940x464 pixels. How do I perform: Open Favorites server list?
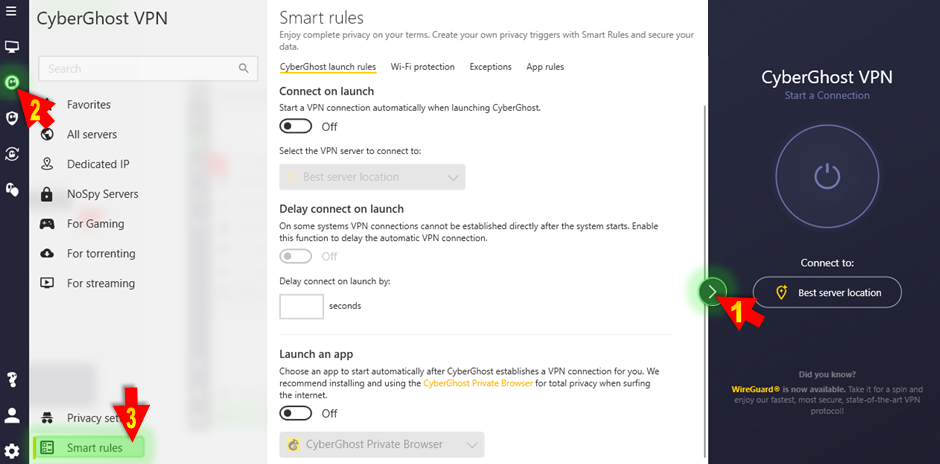(x=89, y=105)
